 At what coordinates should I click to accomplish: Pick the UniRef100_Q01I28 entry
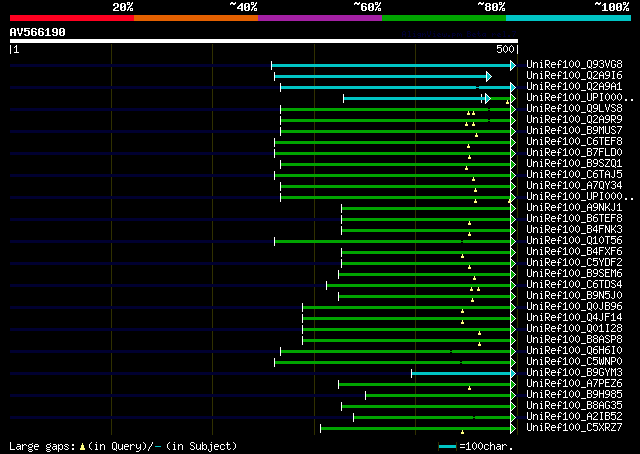click(x=574, y=329)
